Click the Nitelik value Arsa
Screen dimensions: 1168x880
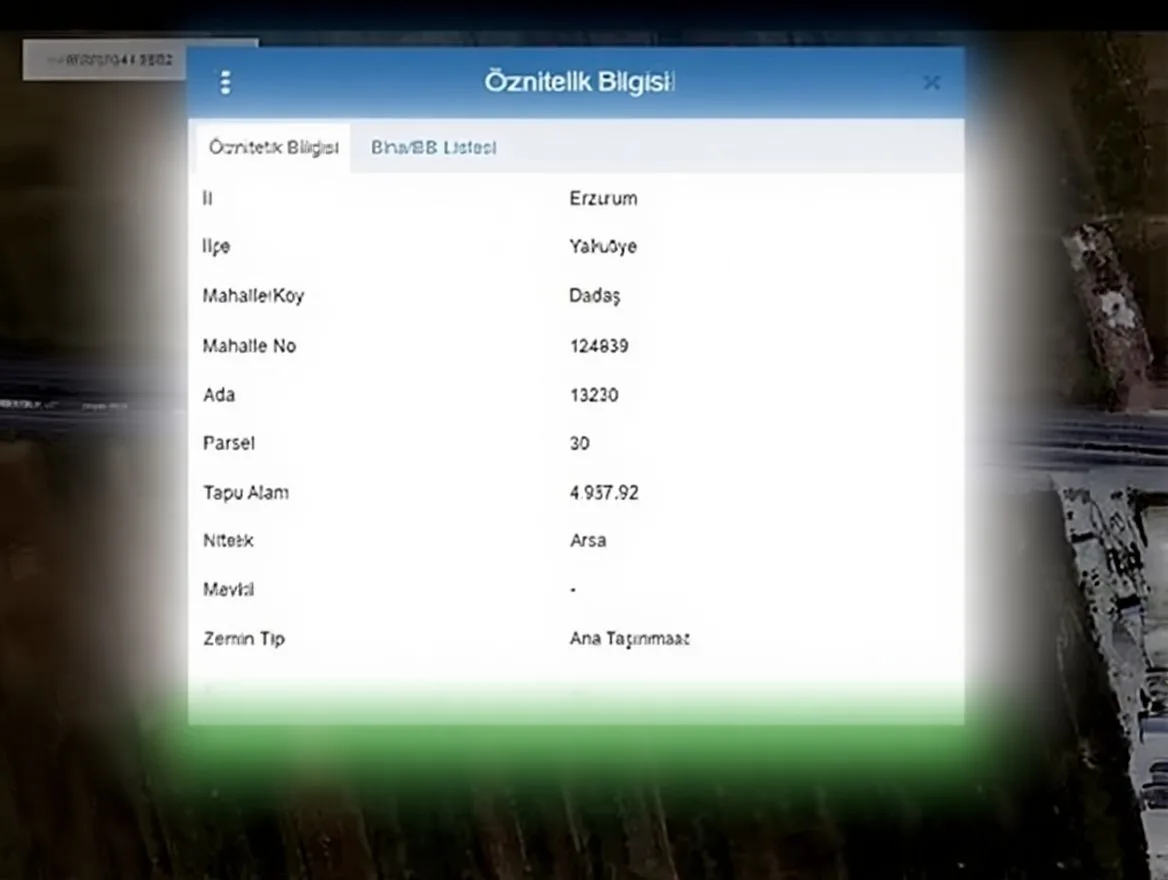588,540
